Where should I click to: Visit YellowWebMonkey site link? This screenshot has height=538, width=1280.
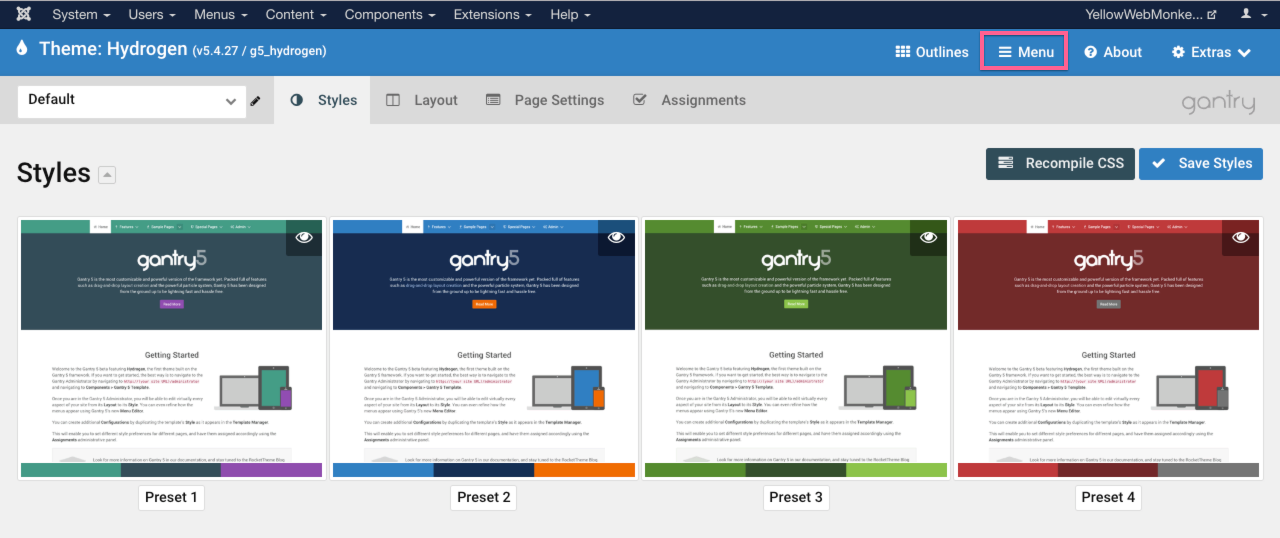[1151, 14]
